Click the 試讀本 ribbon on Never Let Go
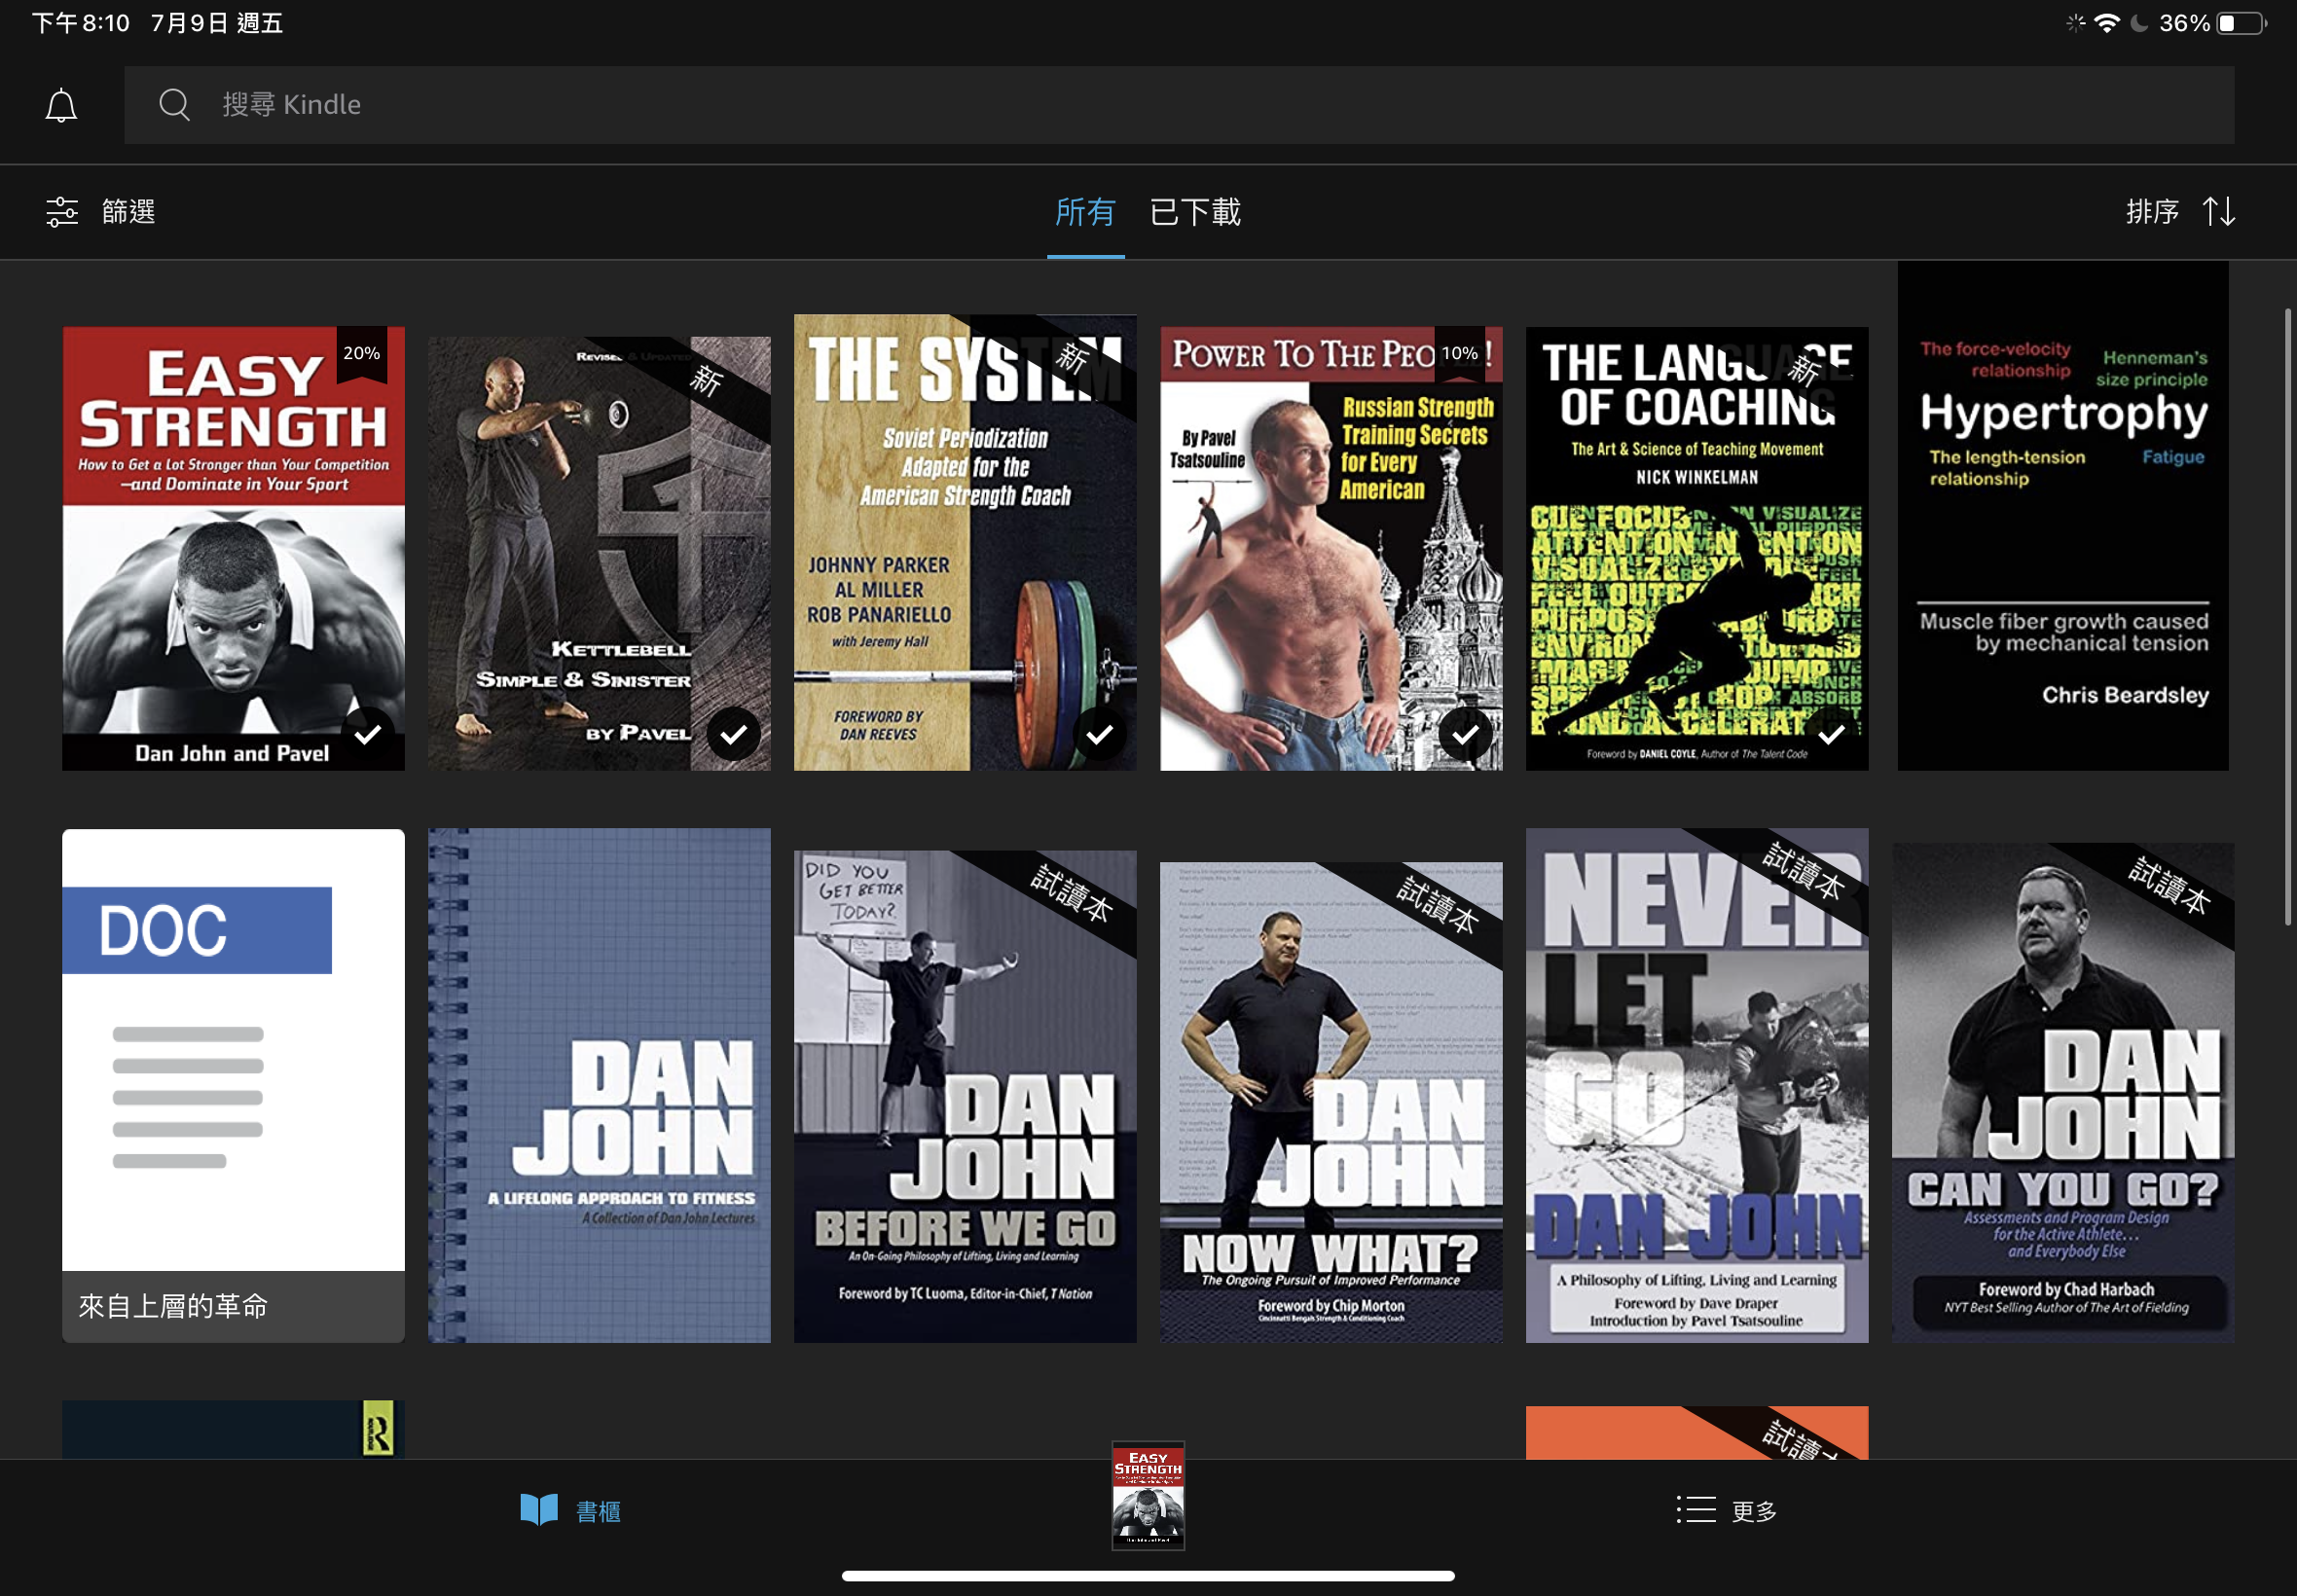Screen dimensions: 2297x1596 pos(1802,871)
